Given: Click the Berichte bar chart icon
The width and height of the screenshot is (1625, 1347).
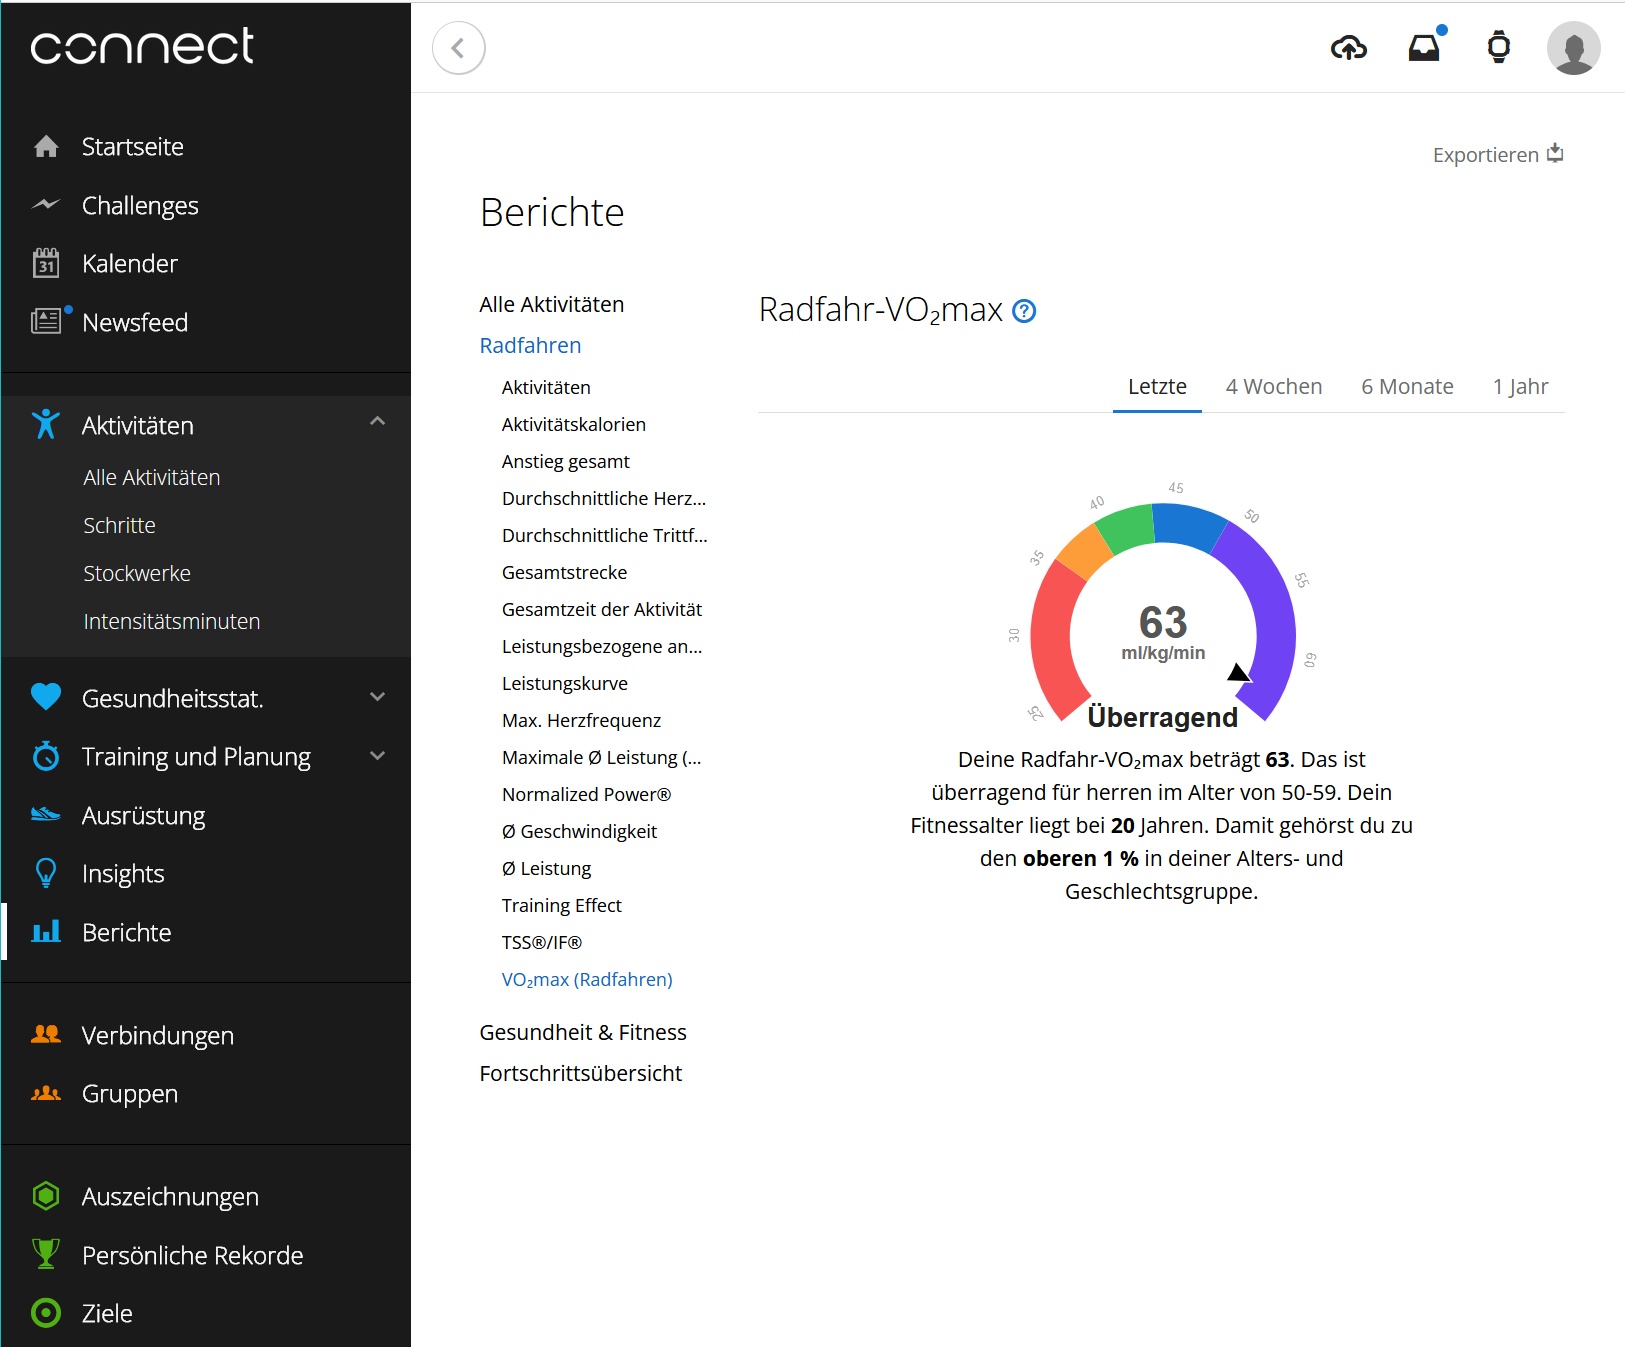Looking at the screenshot, I should coord(46,932).
